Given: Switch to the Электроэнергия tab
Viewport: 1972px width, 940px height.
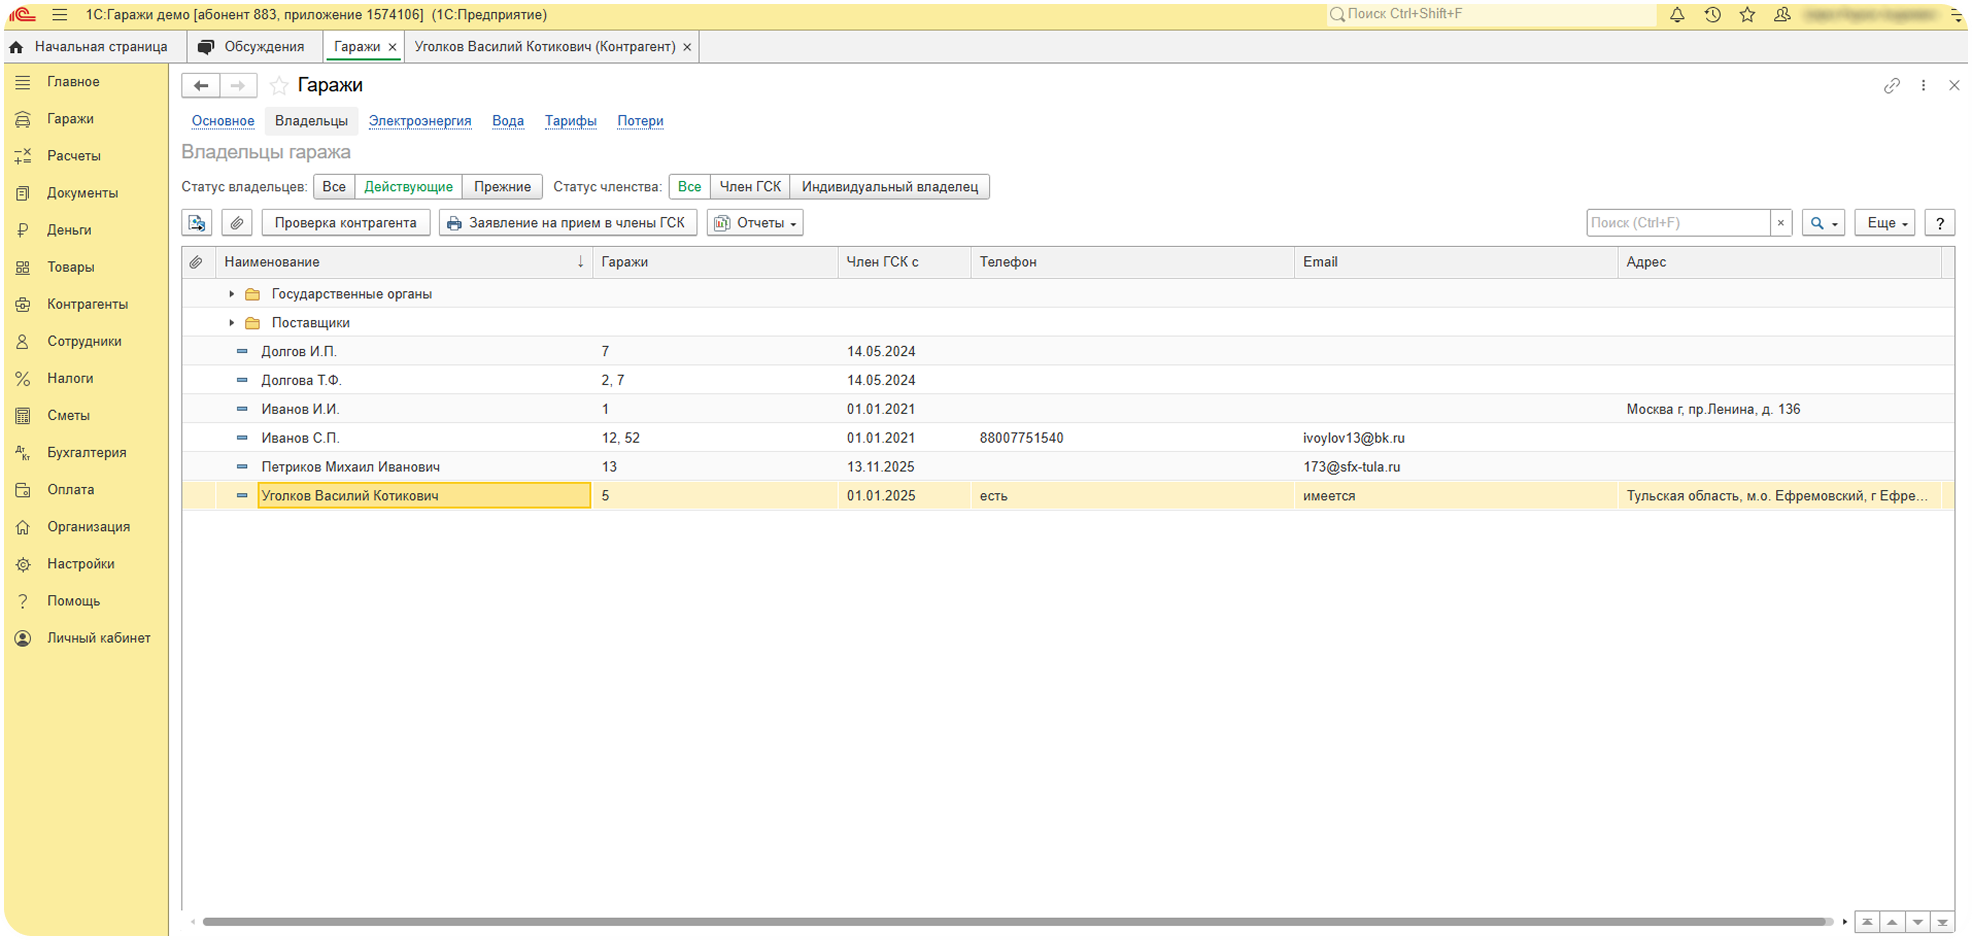Looking at the screenshot, I should (x=420, y=121).
